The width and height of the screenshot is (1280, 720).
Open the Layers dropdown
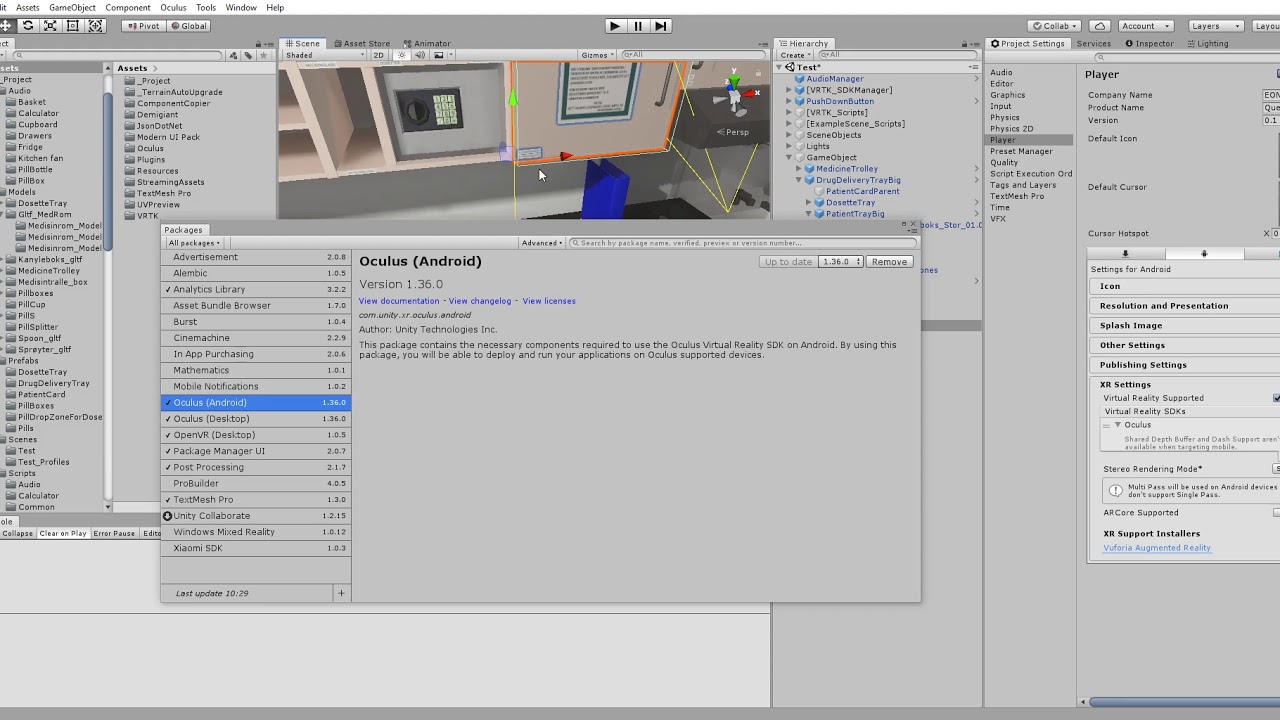coord(1215,26)
